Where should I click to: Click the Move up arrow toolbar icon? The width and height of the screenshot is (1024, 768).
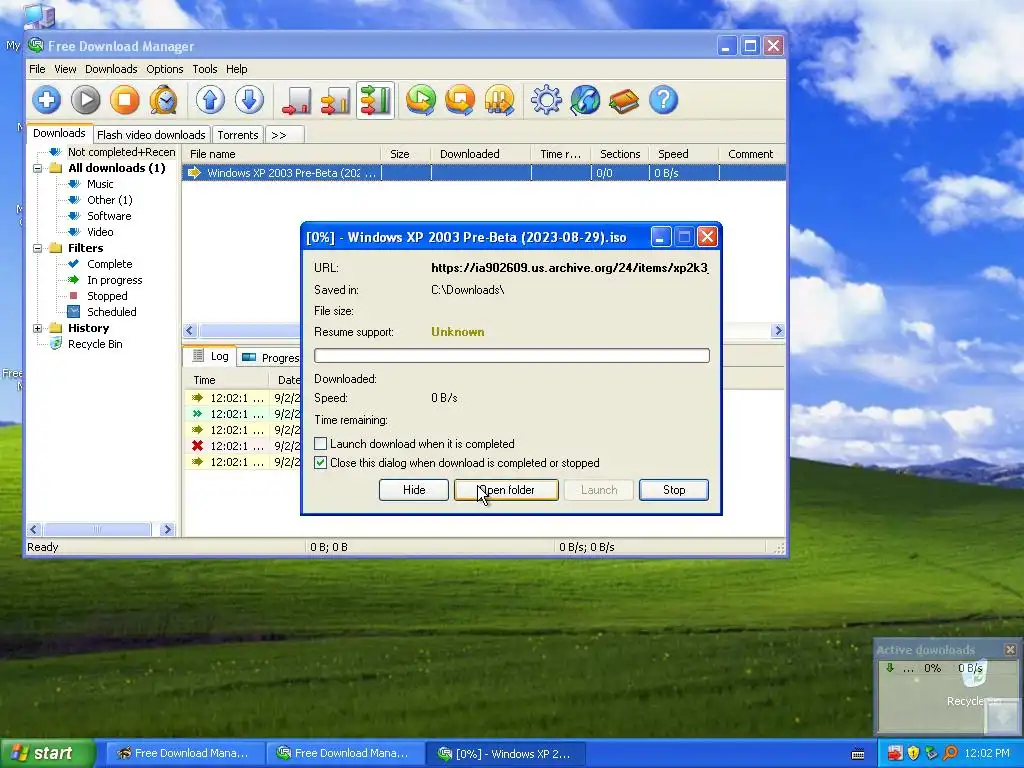coord(210,100)
